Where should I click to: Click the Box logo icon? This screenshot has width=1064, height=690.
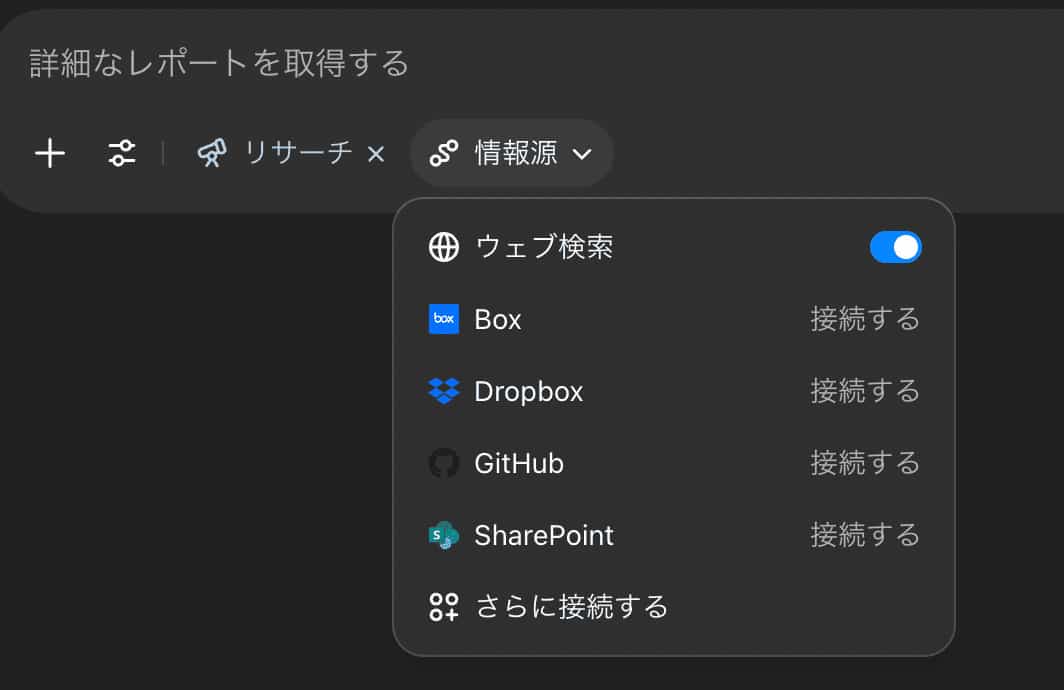444,319
